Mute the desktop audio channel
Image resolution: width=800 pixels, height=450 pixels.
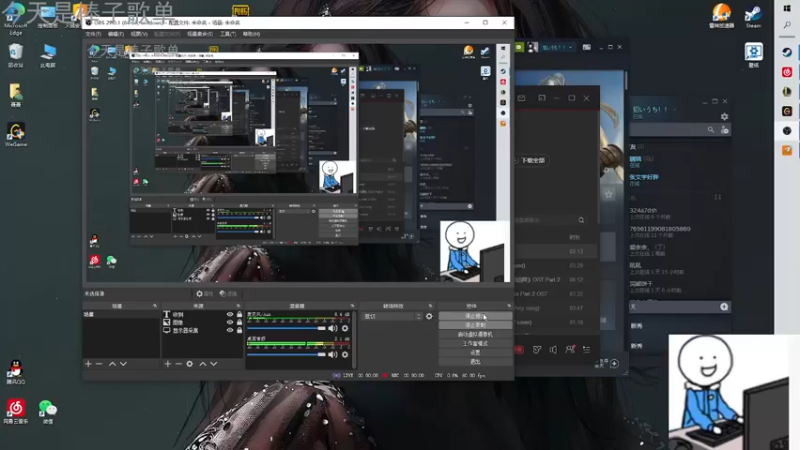pyautogui.click(x=333, y=354)
